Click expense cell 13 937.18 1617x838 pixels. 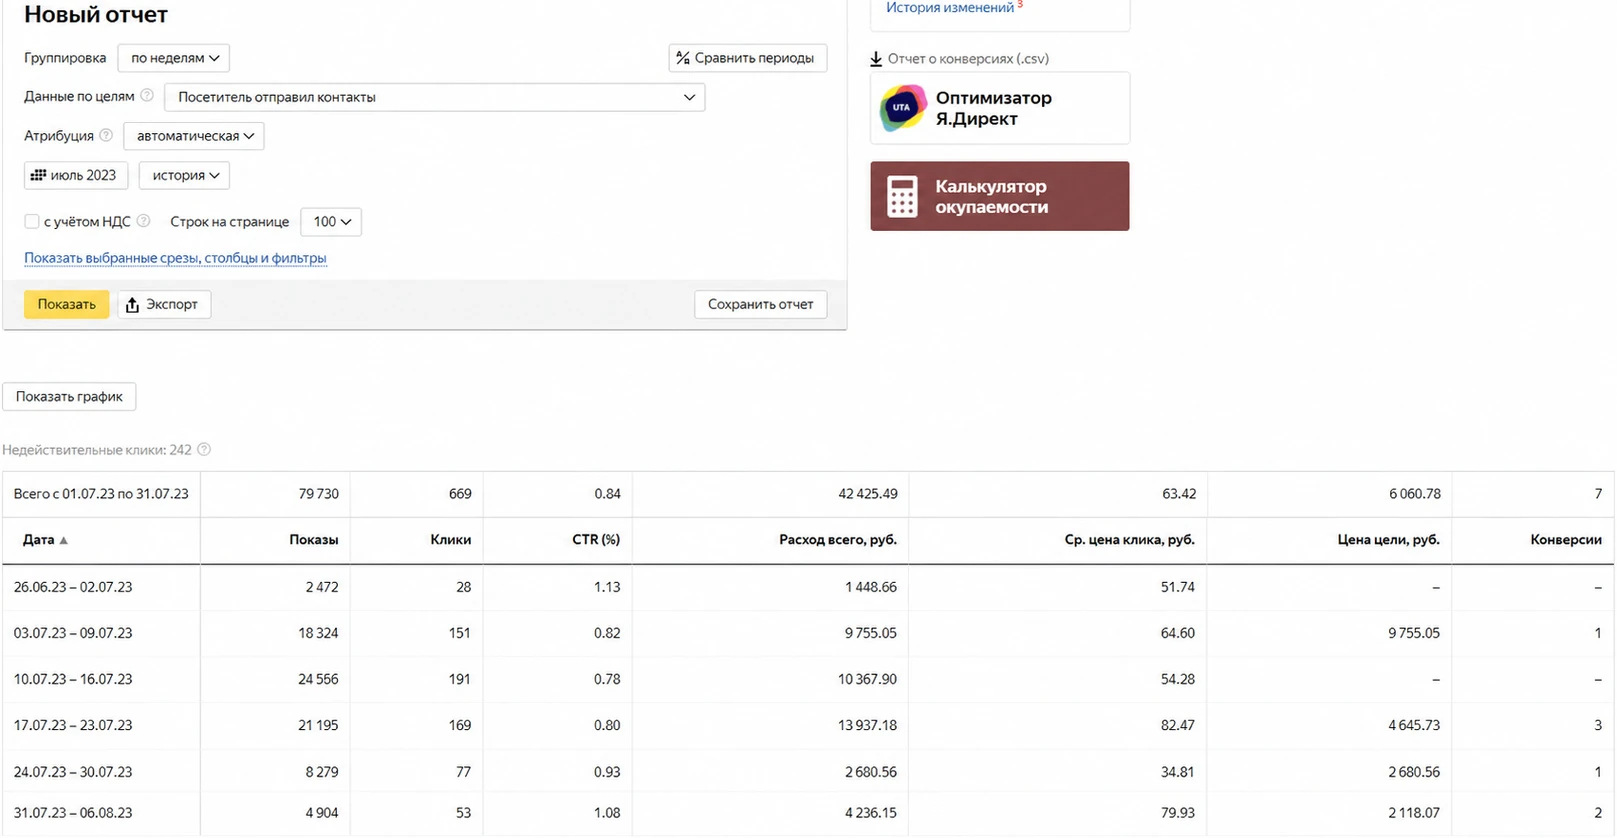(x=867, y=725)
